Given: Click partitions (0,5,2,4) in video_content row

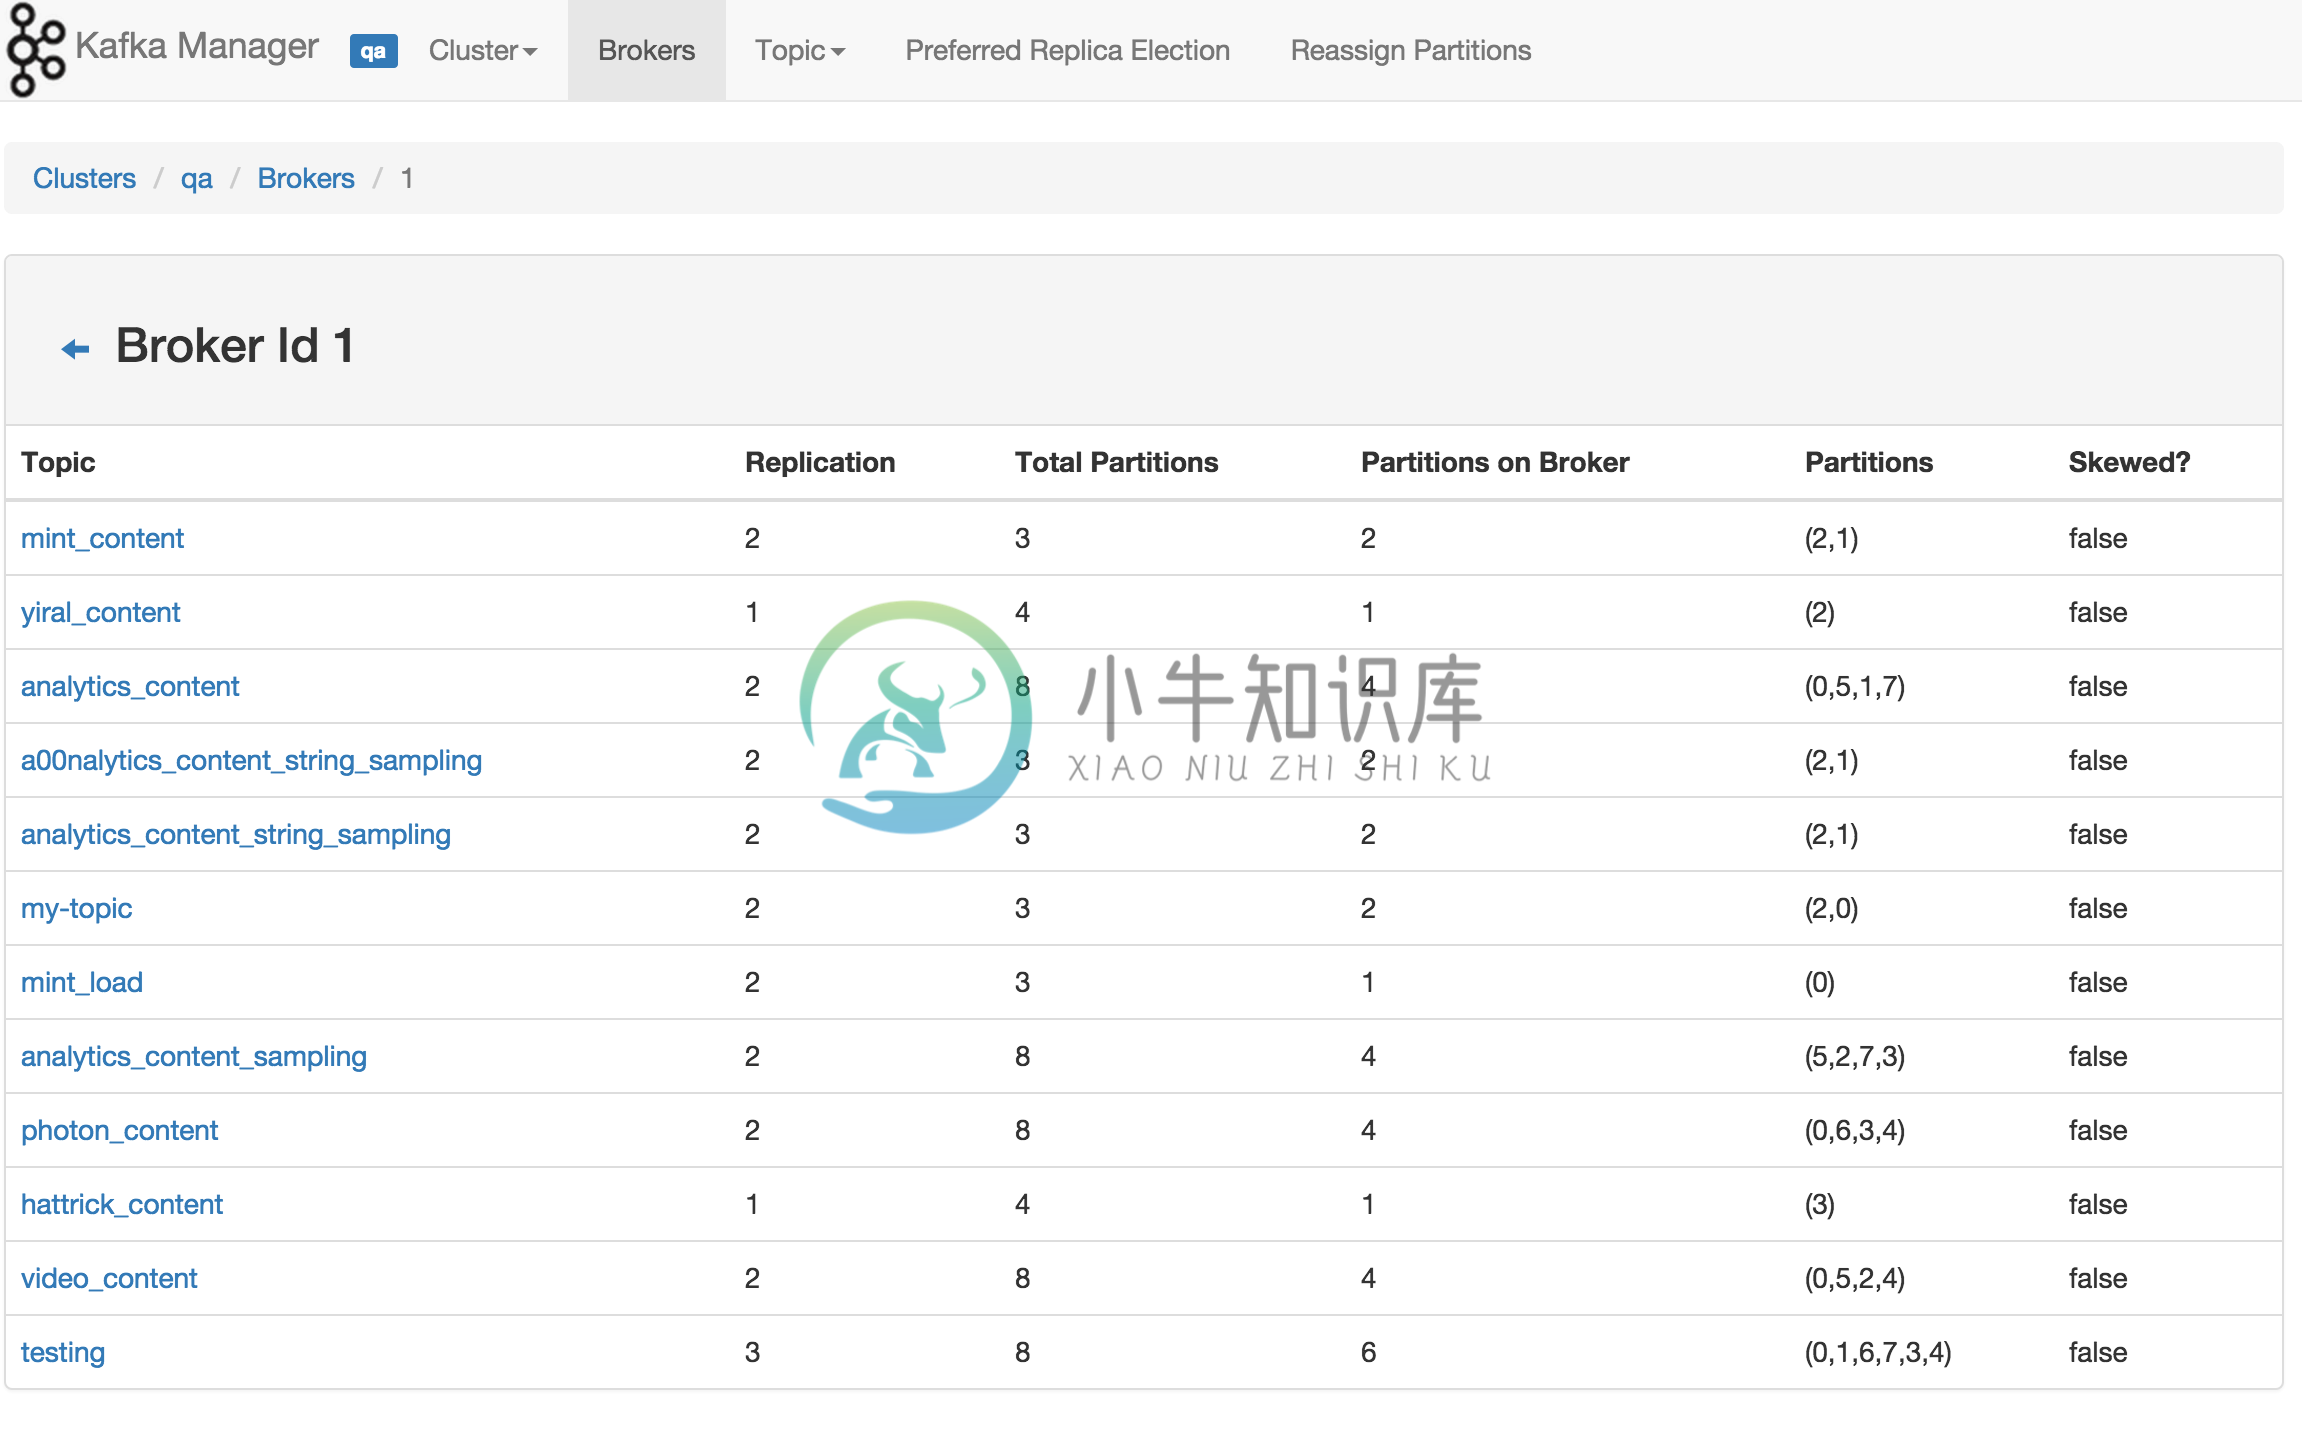Looking at the screenshot, I should [x=1854, y=1278].
